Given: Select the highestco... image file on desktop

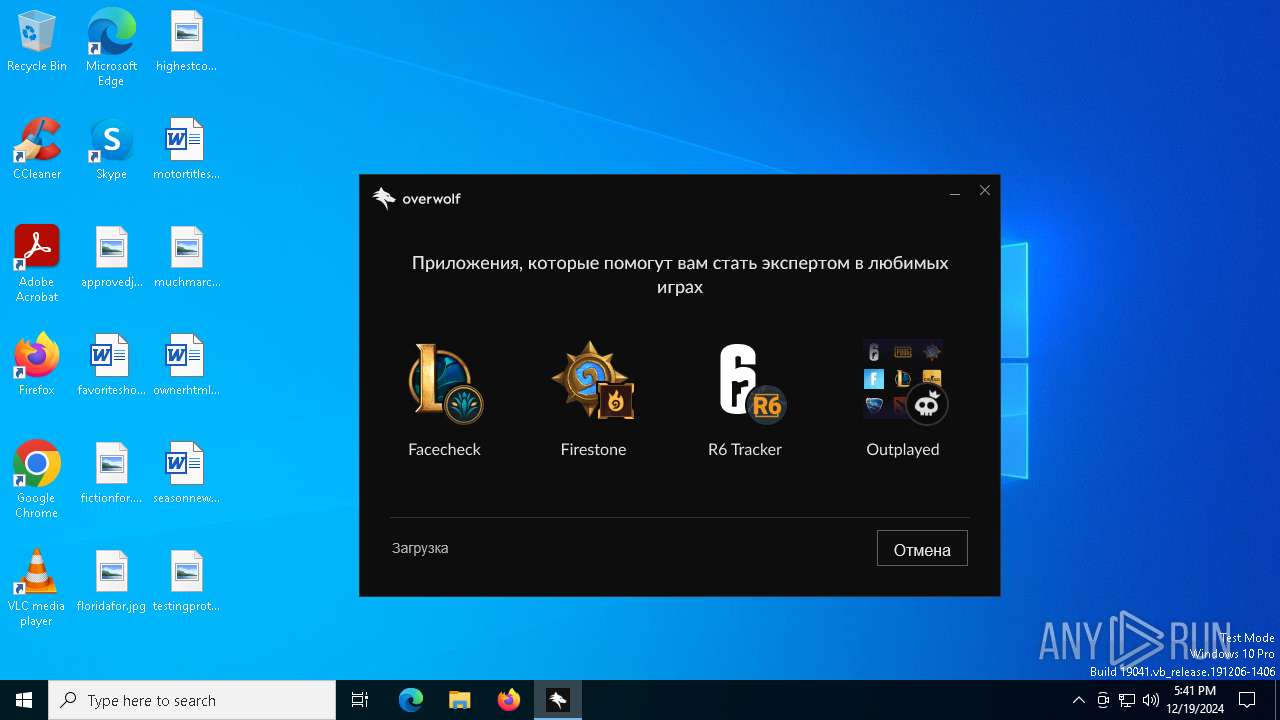Looking at the screenshot, I should coord(186,41).
